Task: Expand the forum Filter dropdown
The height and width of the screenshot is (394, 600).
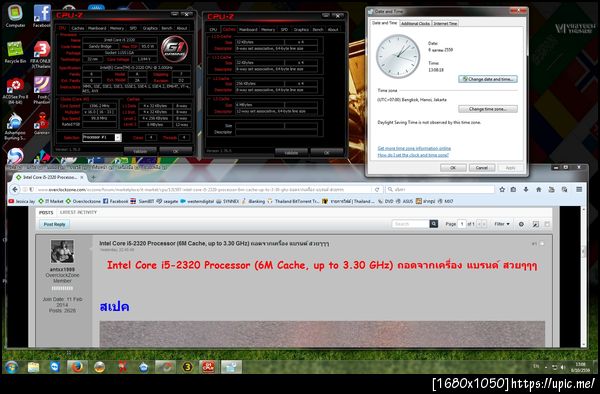Action: pos(502,224)
